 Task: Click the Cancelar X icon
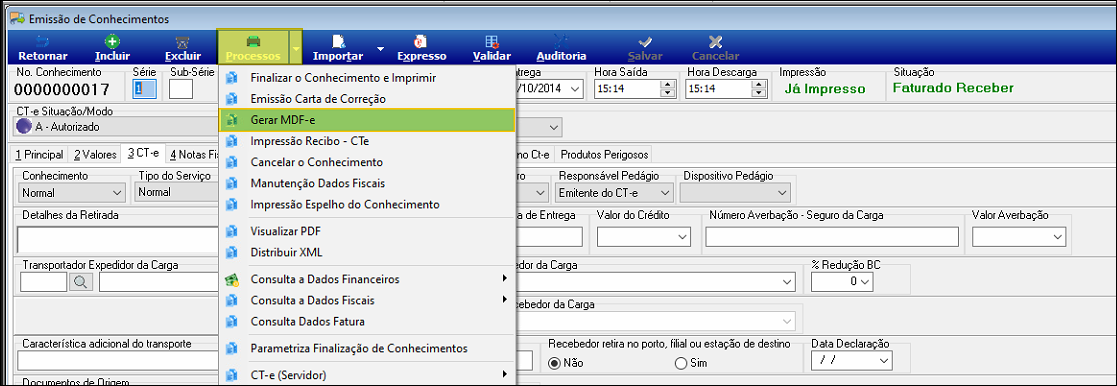715,41
